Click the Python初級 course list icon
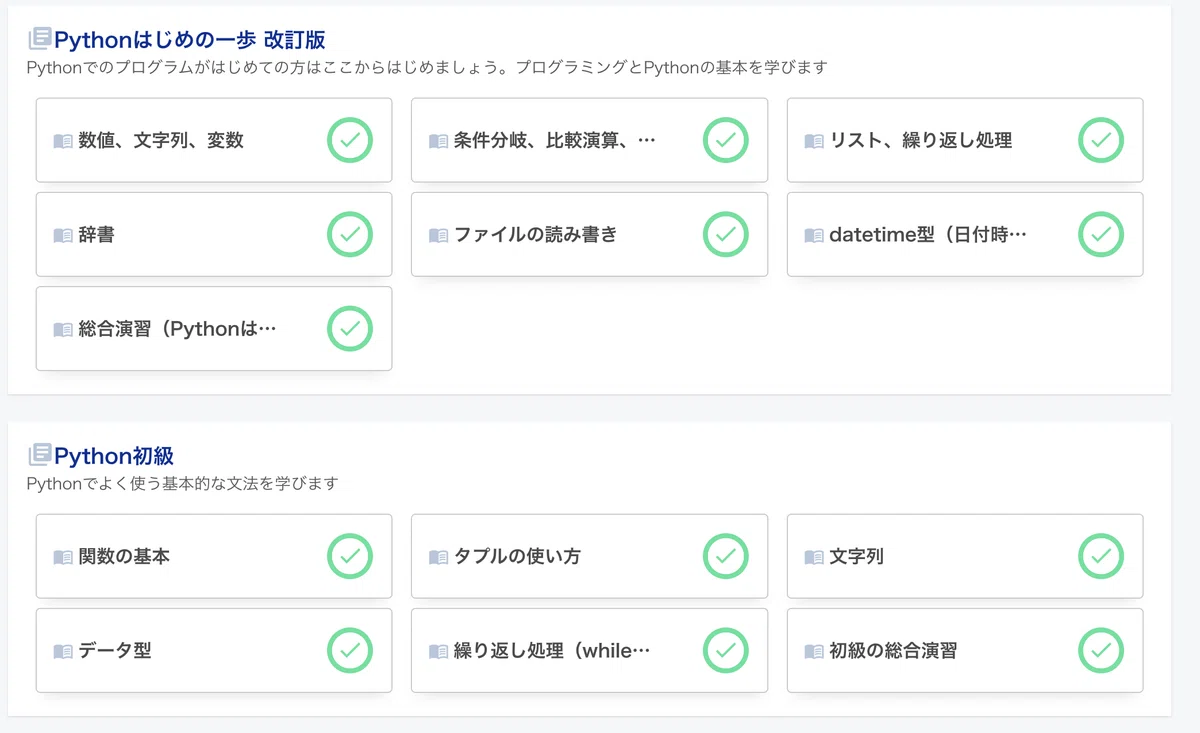This screenshot has height=733, width=1200. (x=40, y=455)
